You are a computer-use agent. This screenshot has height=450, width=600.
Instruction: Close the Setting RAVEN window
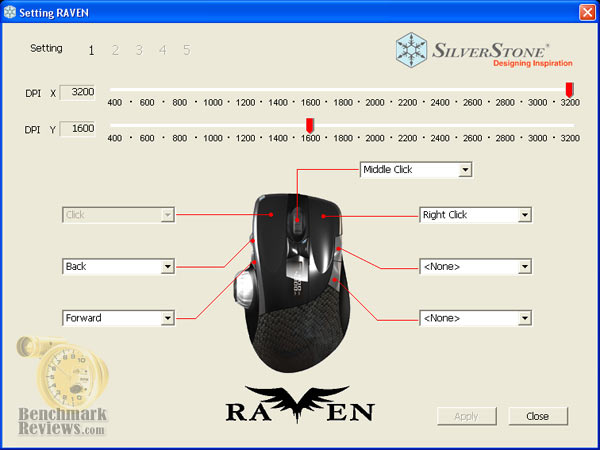click(x=587, y=13)
